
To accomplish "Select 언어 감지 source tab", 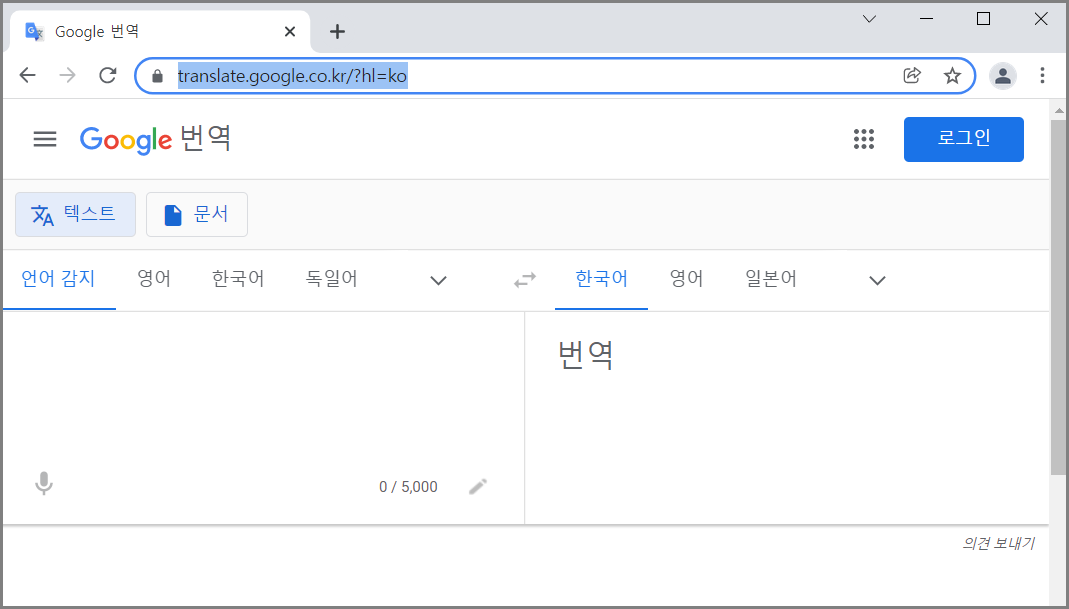I will [x=59, y=279].
